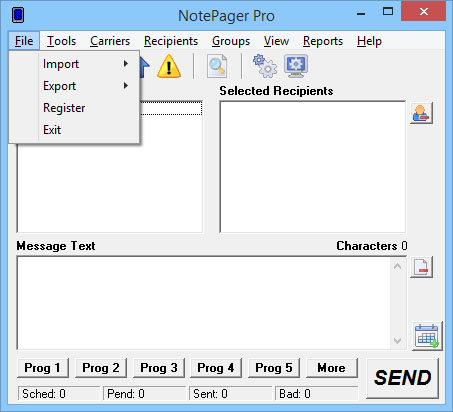This screenshot has height=412, width=453.
Task: Click the Sched: 0 status field
Action: 59,394
